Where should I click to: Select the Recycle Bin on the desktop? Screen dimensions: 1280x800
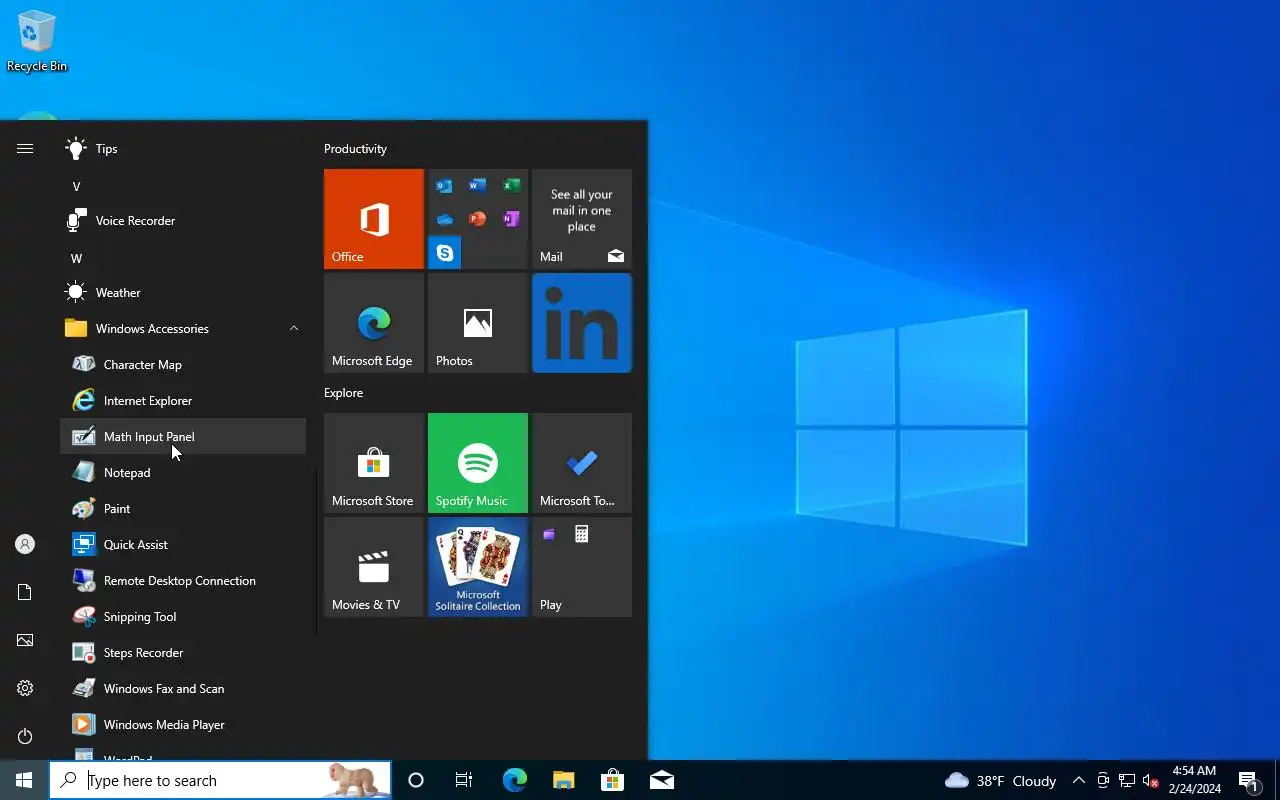click(37, 41)
